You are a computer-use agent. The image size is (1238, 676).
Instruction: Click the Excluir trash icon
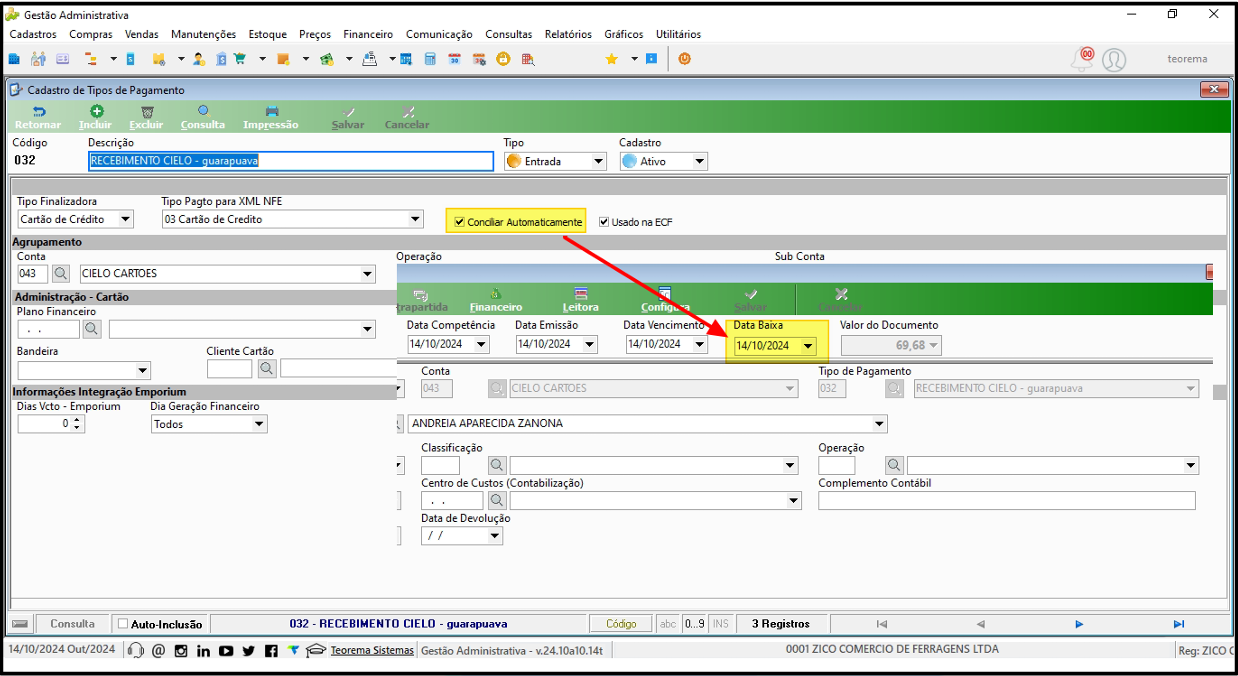coord(147,112)
